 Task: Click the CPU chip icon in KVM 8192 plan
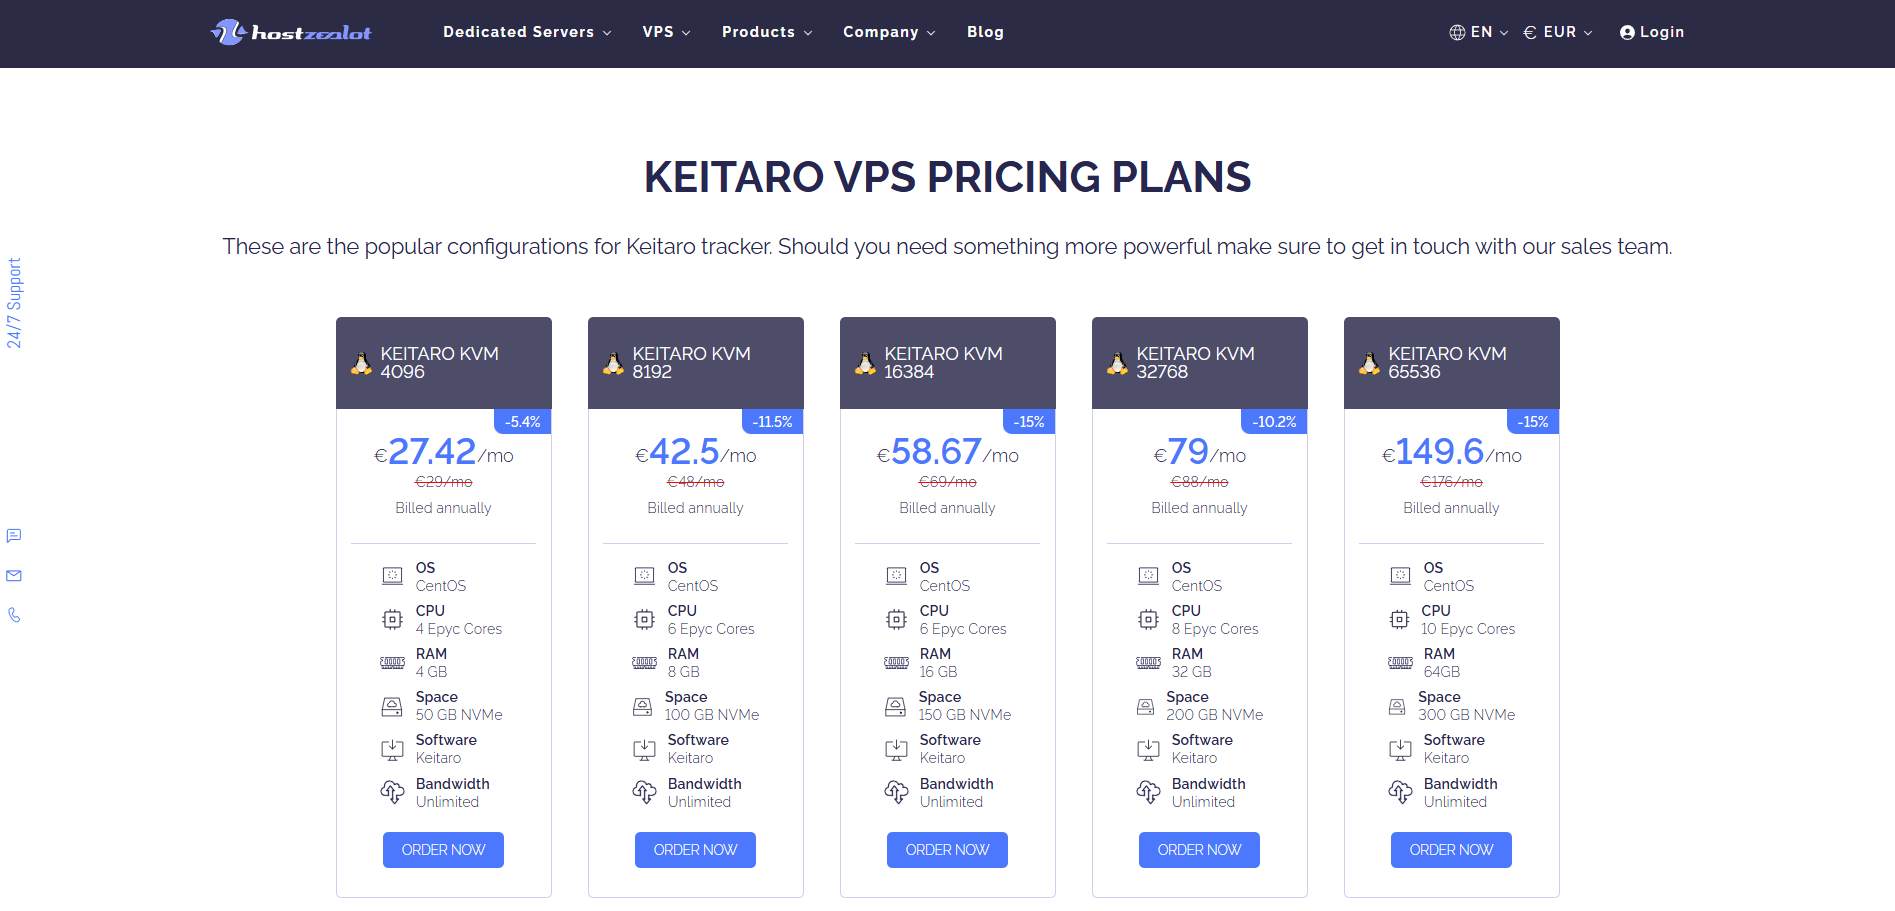644,620
